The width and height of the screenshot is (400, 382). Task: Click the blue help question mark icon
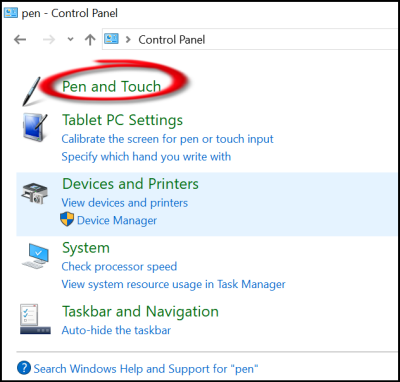(24, 369)
